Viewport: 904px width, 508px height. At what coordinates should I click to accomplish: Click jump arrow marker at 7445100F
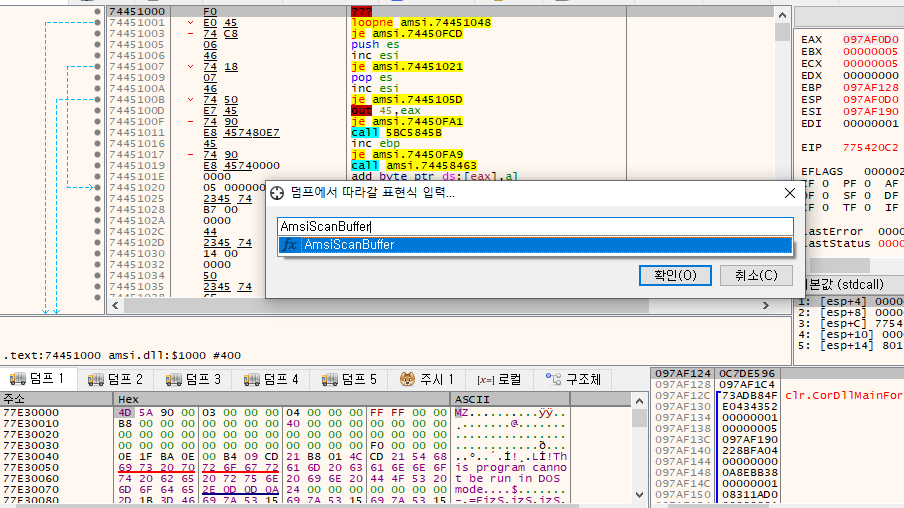coord(190,121)
